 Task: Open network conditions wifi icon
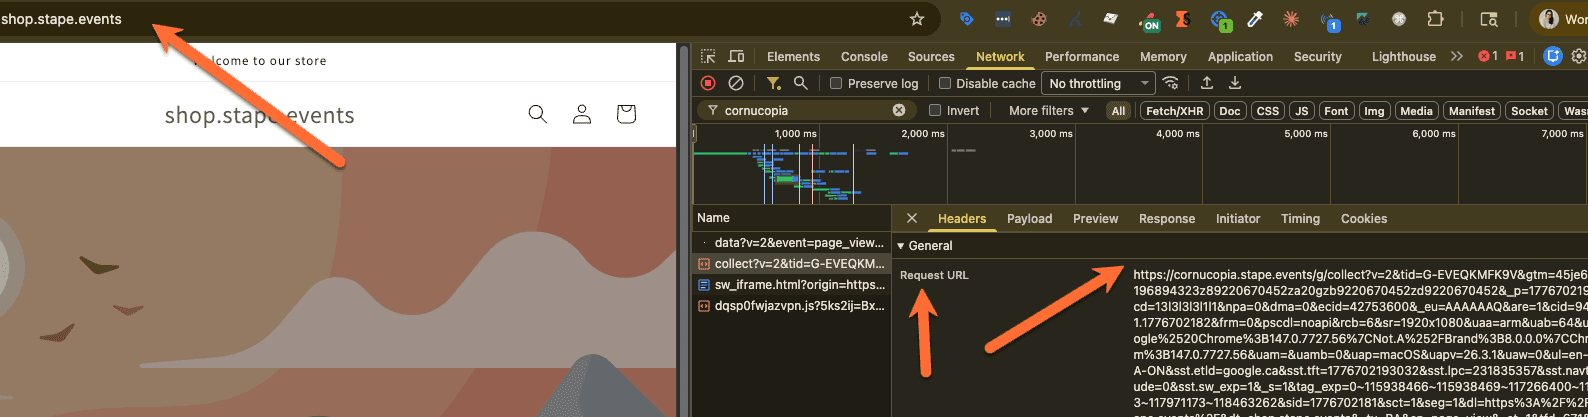click(1170, 83)
